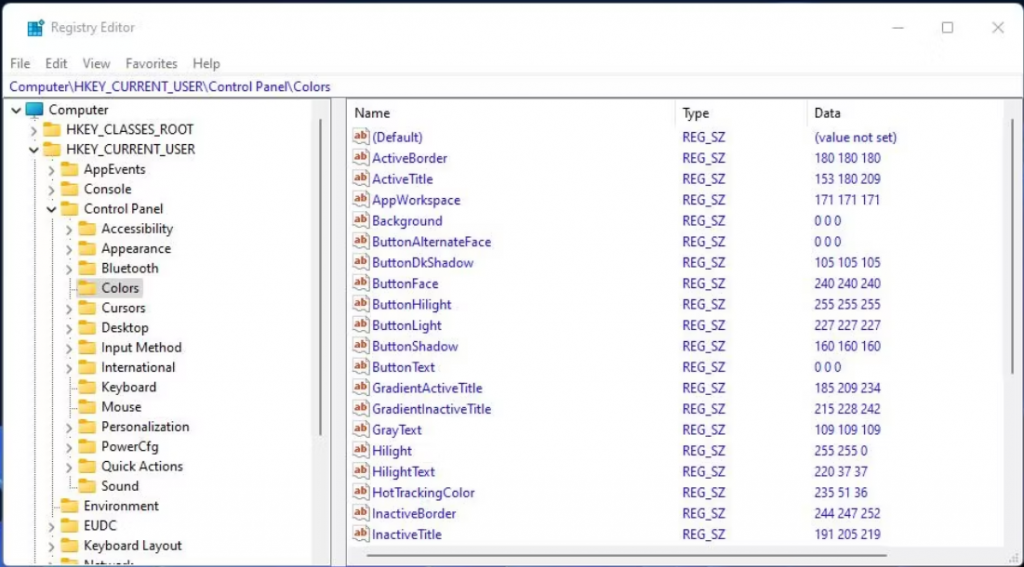
Task: Expand the EUDC key
Action: (x=52, y=526)
